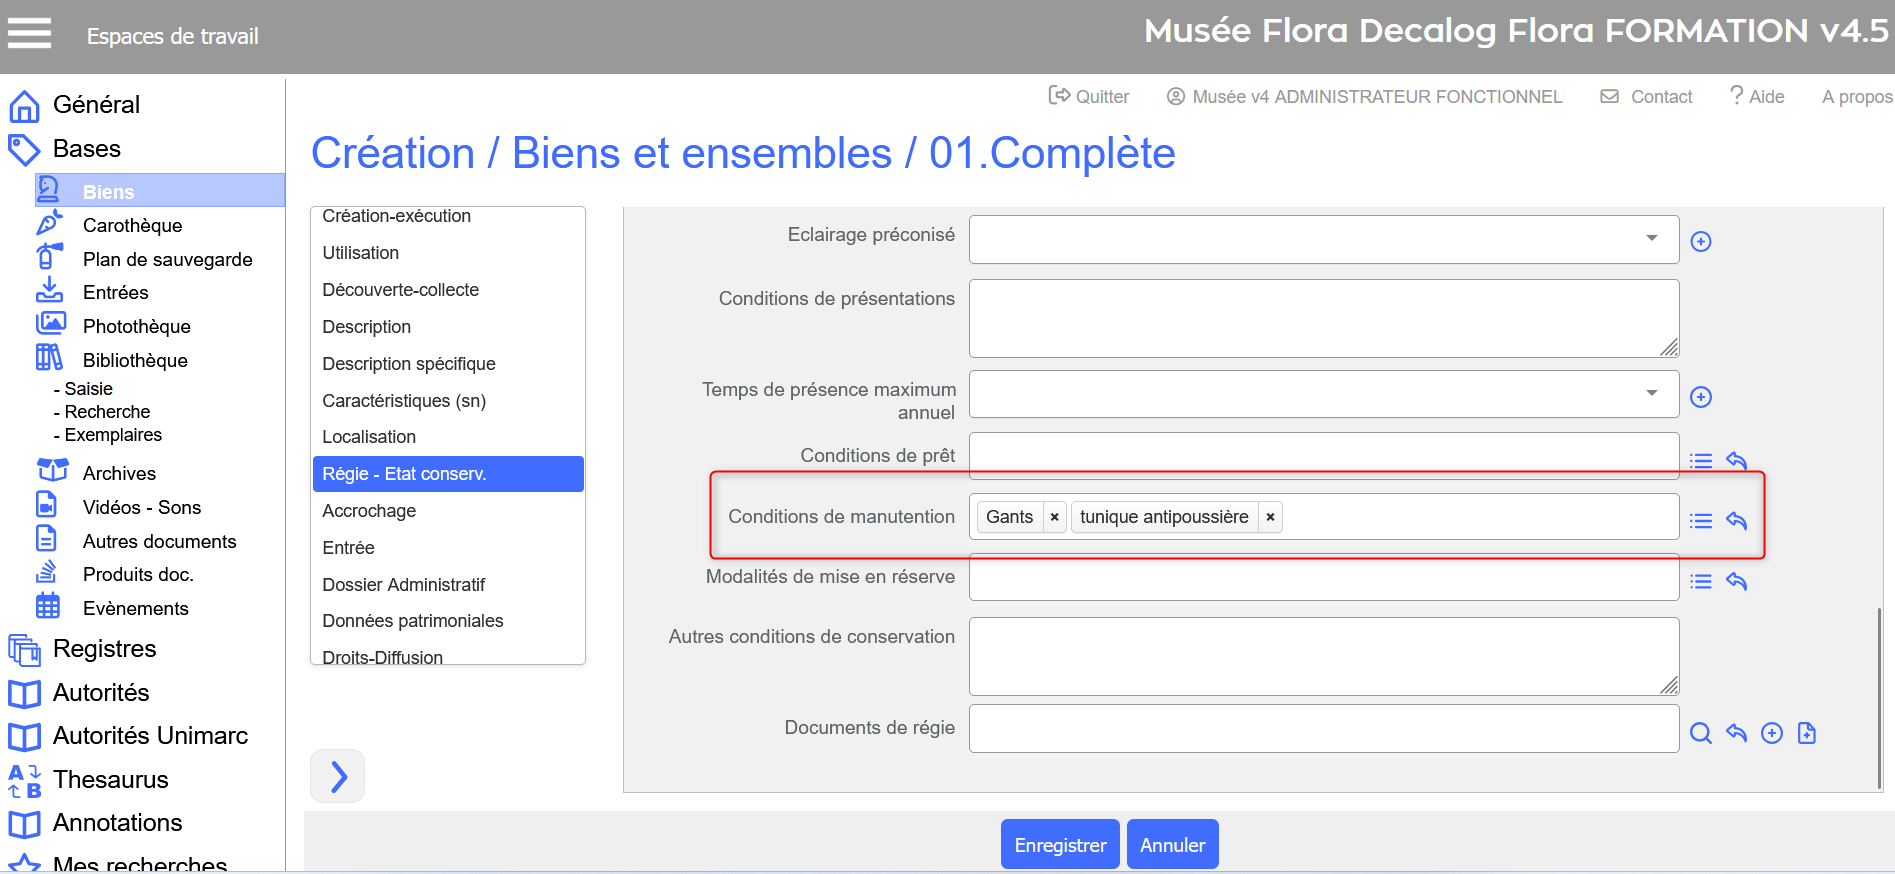This screenshot has height=874, width=1895.
Task: Click the plus icon beside Temps de présence maximum
Action: (1700, 397)
